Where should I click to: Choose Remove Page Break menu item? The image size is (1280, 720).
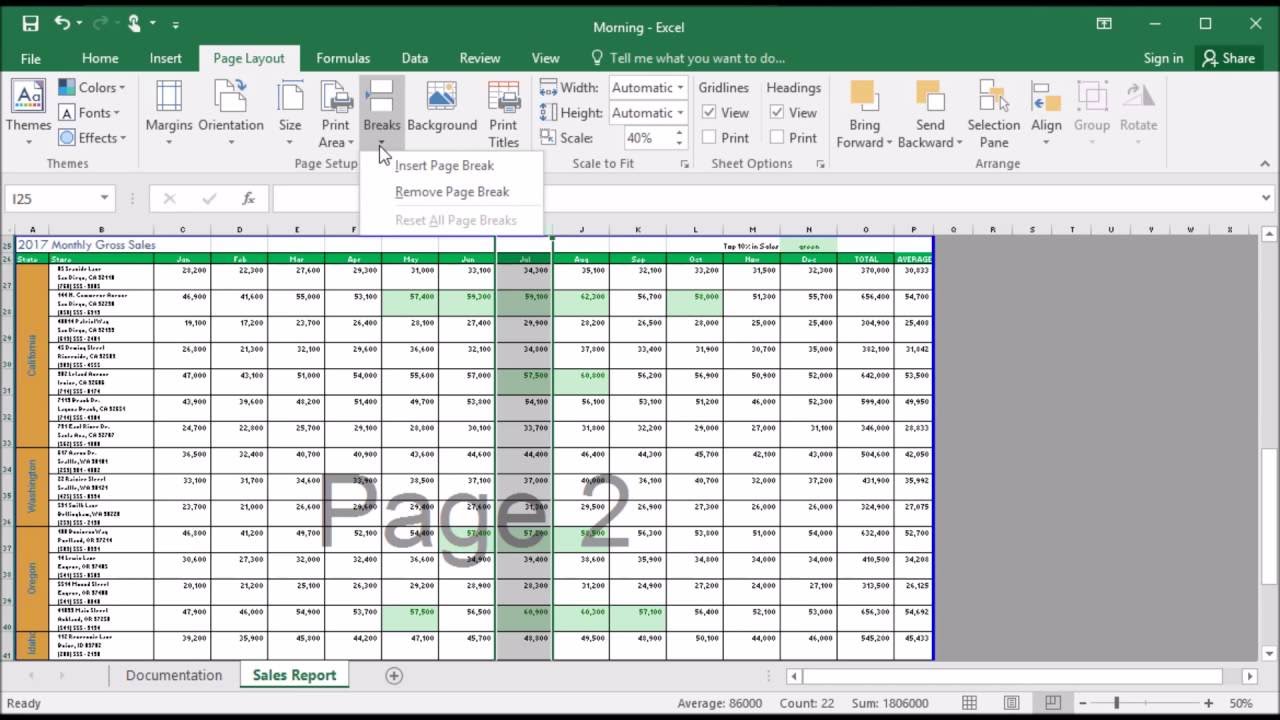pos(451,192)
